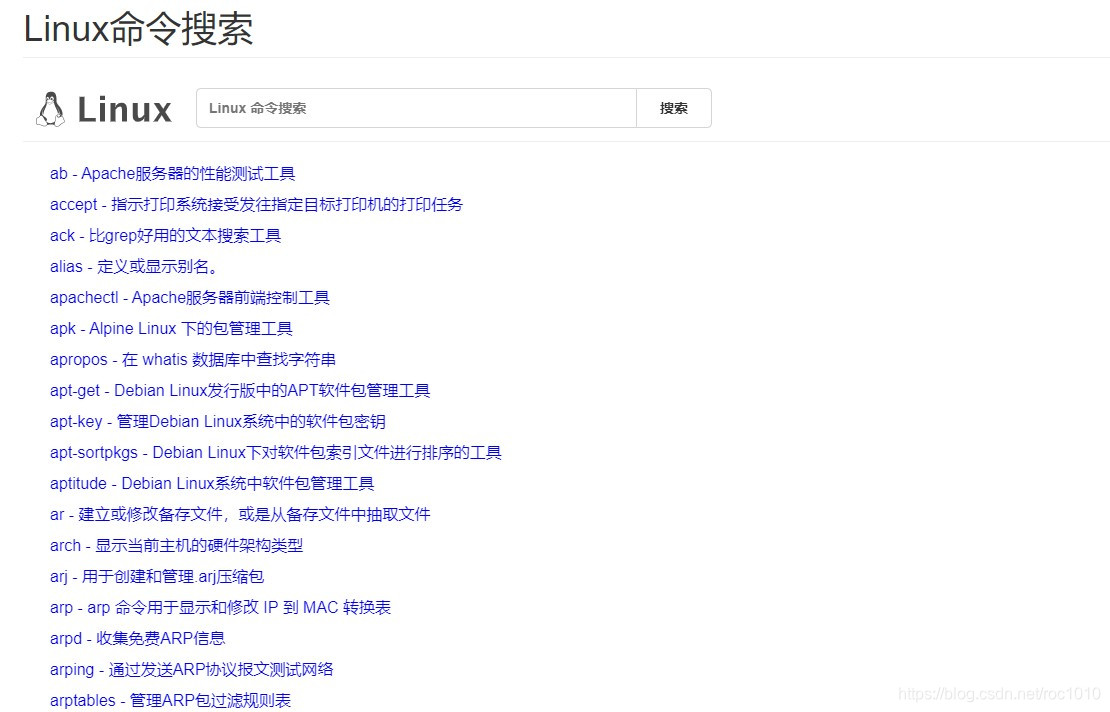1110x712 pixels.
Task: Open the apt-key 软件包密钥 link
Action: pyautogui.click(x=218, y=422)
